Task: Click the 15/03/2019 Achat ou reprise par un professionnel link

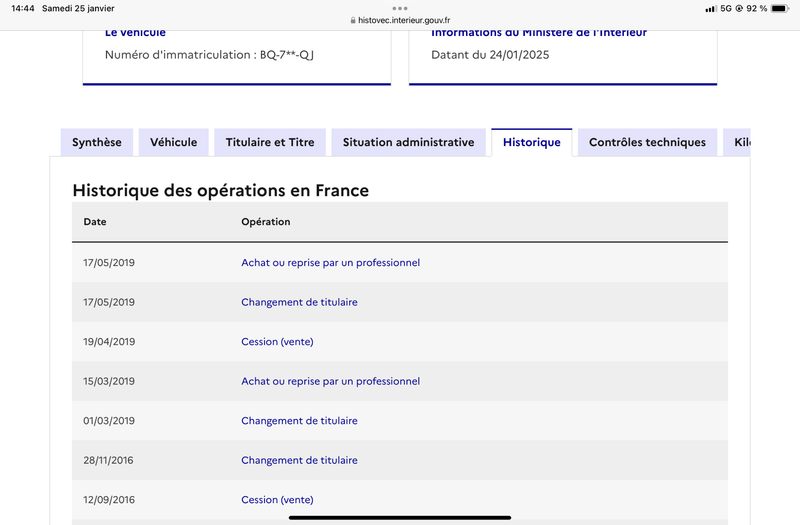Action: 331,381
